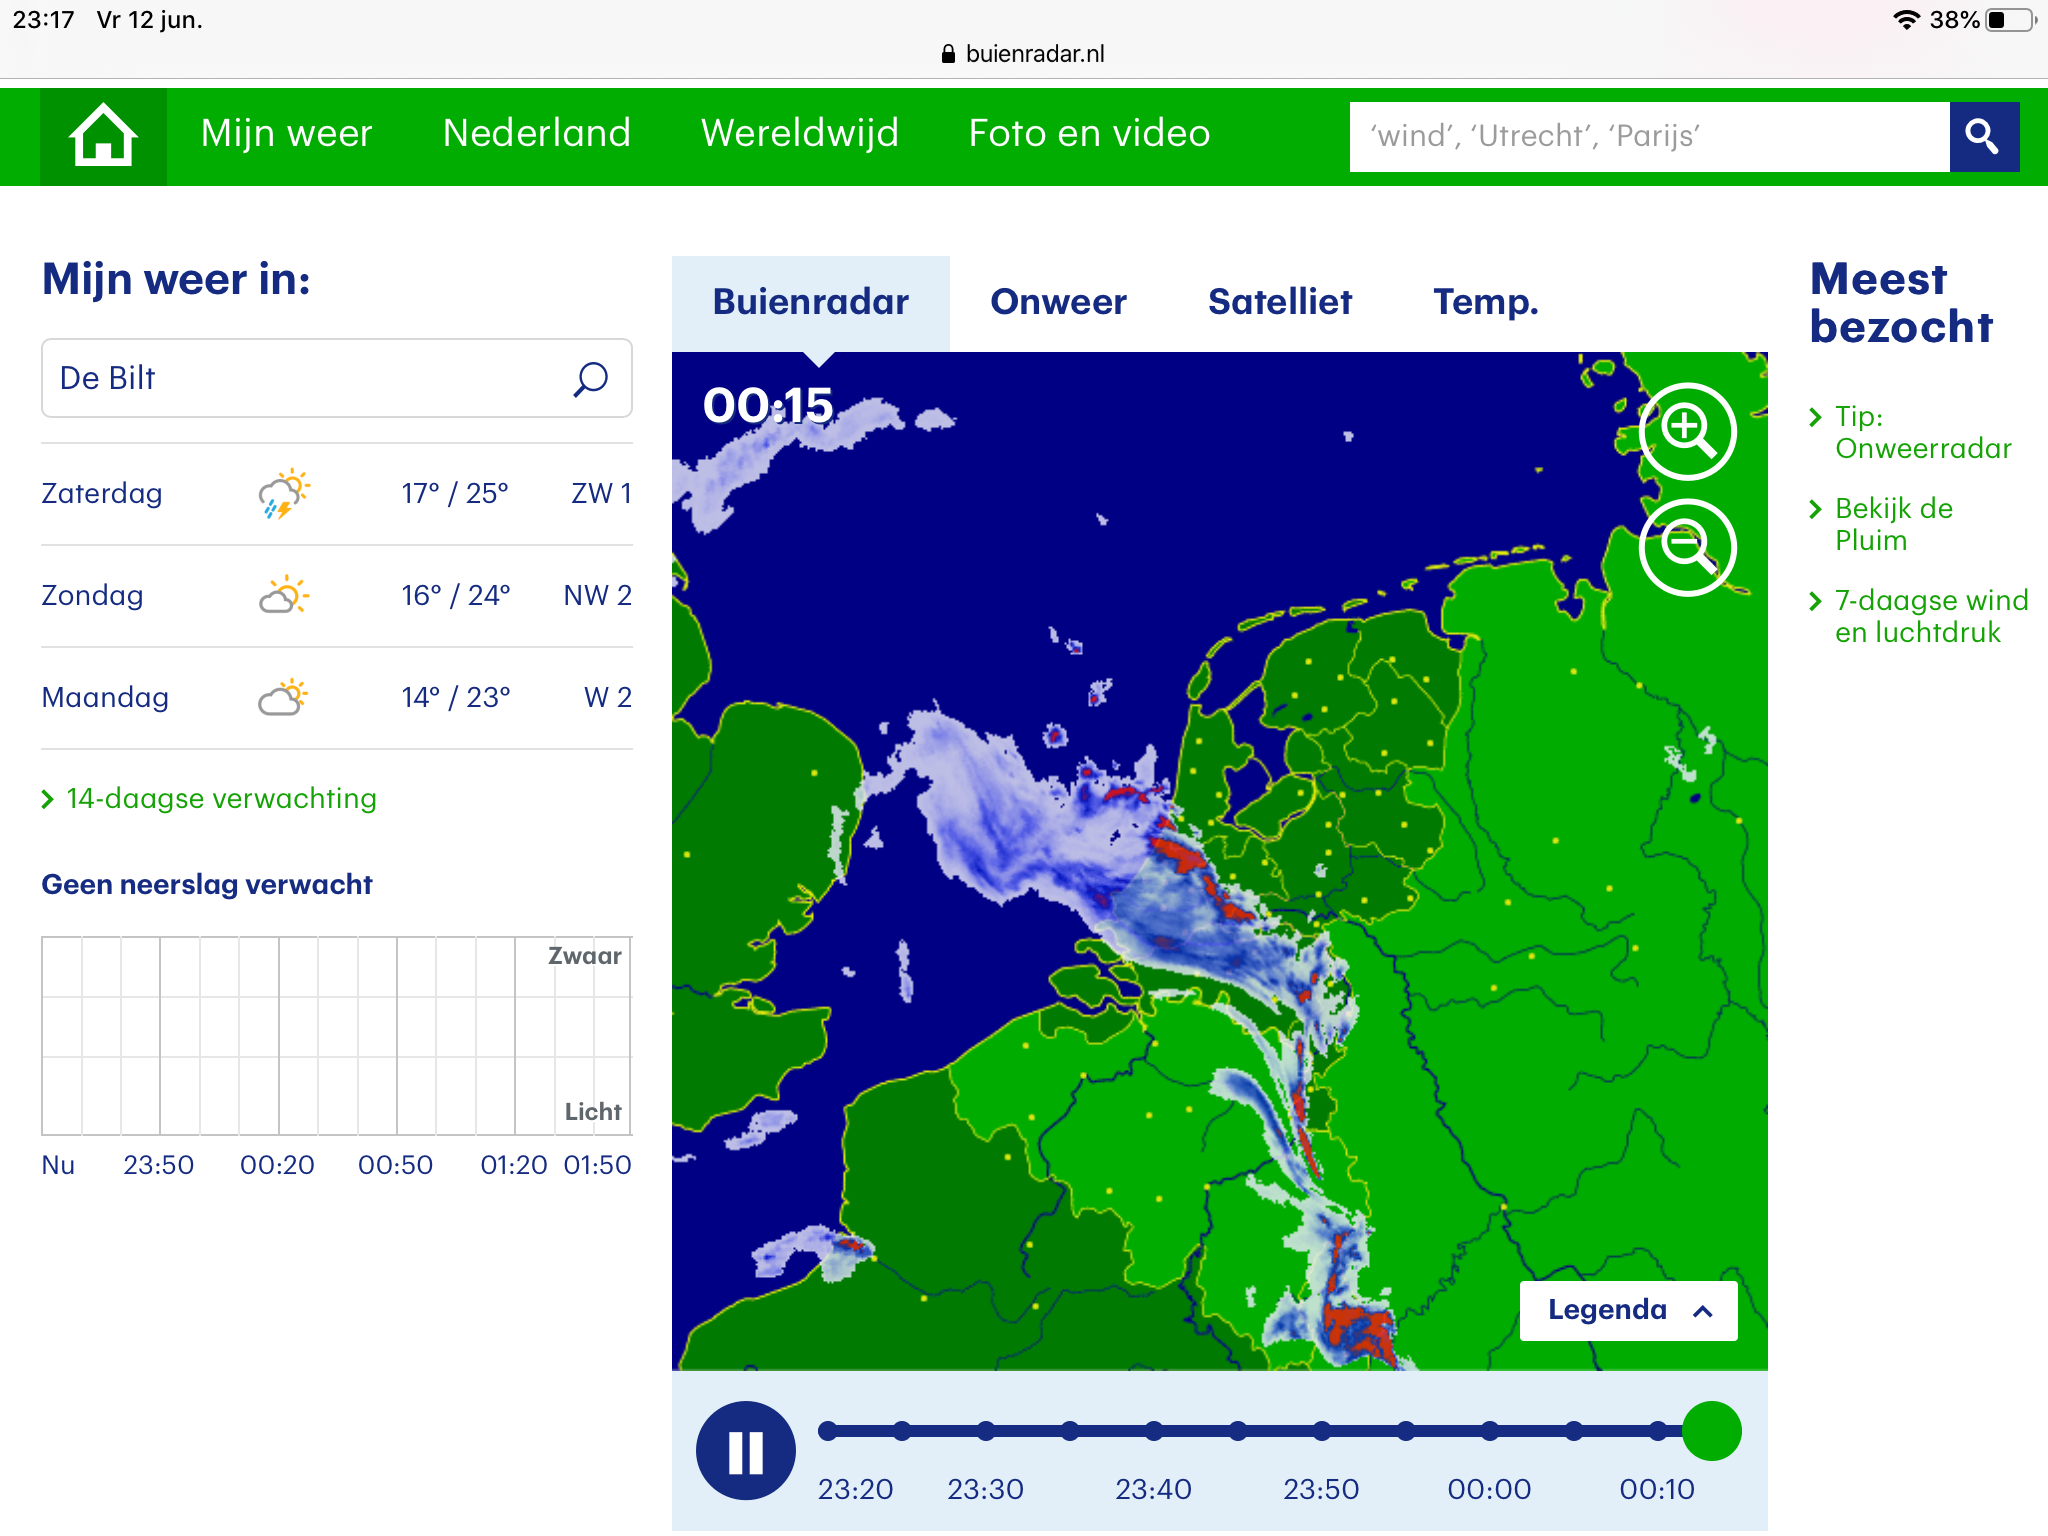
Task: Click the Maandag cloudy sun weather icon
Action: [x=284, y=697]
